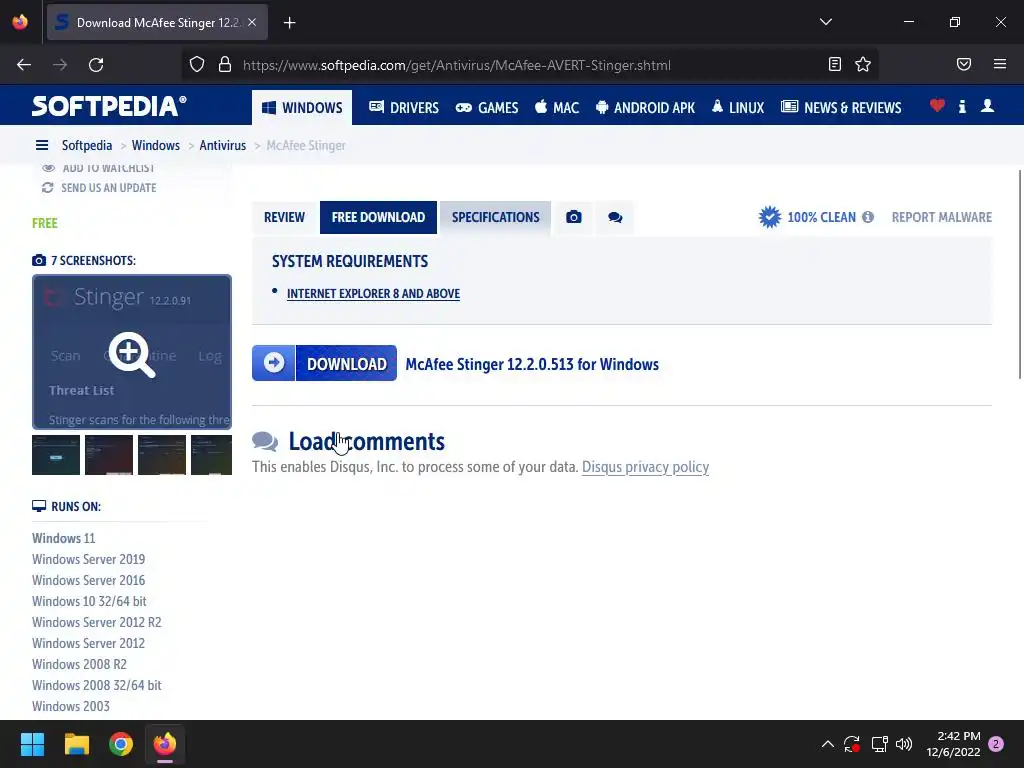Open the GAMES navigation section
The height and width of the screenshot is (768, 1024).
487,108
